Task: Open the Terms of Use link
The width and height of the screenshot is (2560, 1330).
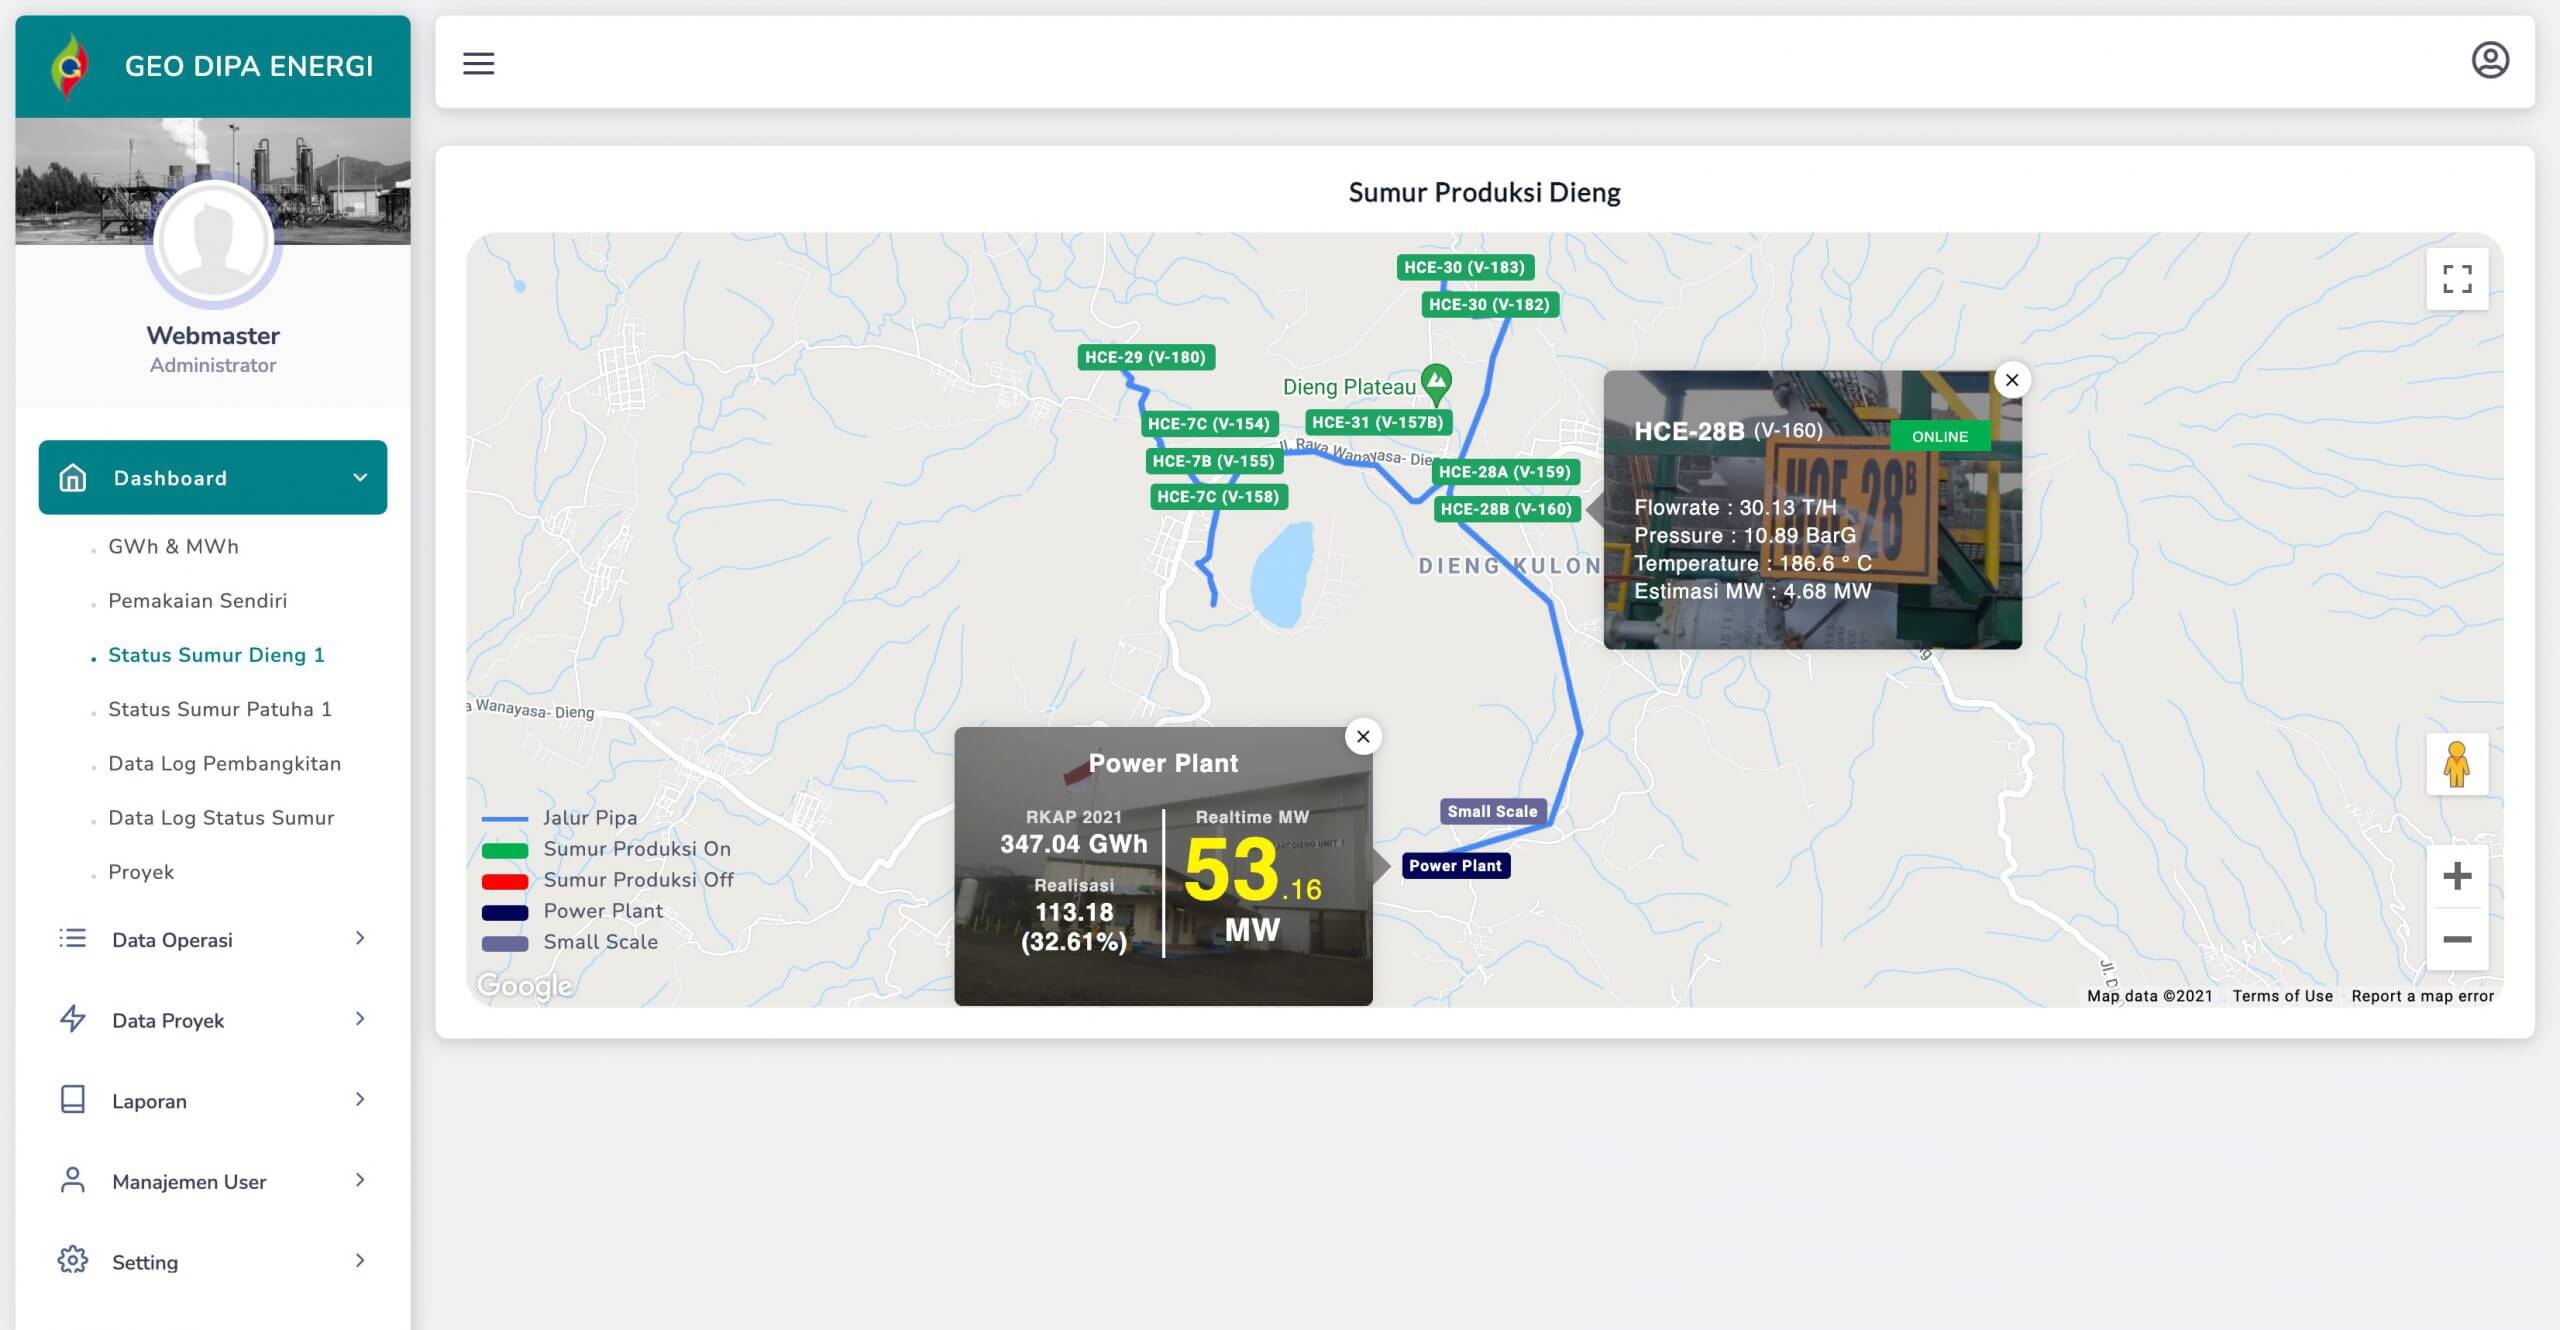Action: click(x=2282, y=996)
